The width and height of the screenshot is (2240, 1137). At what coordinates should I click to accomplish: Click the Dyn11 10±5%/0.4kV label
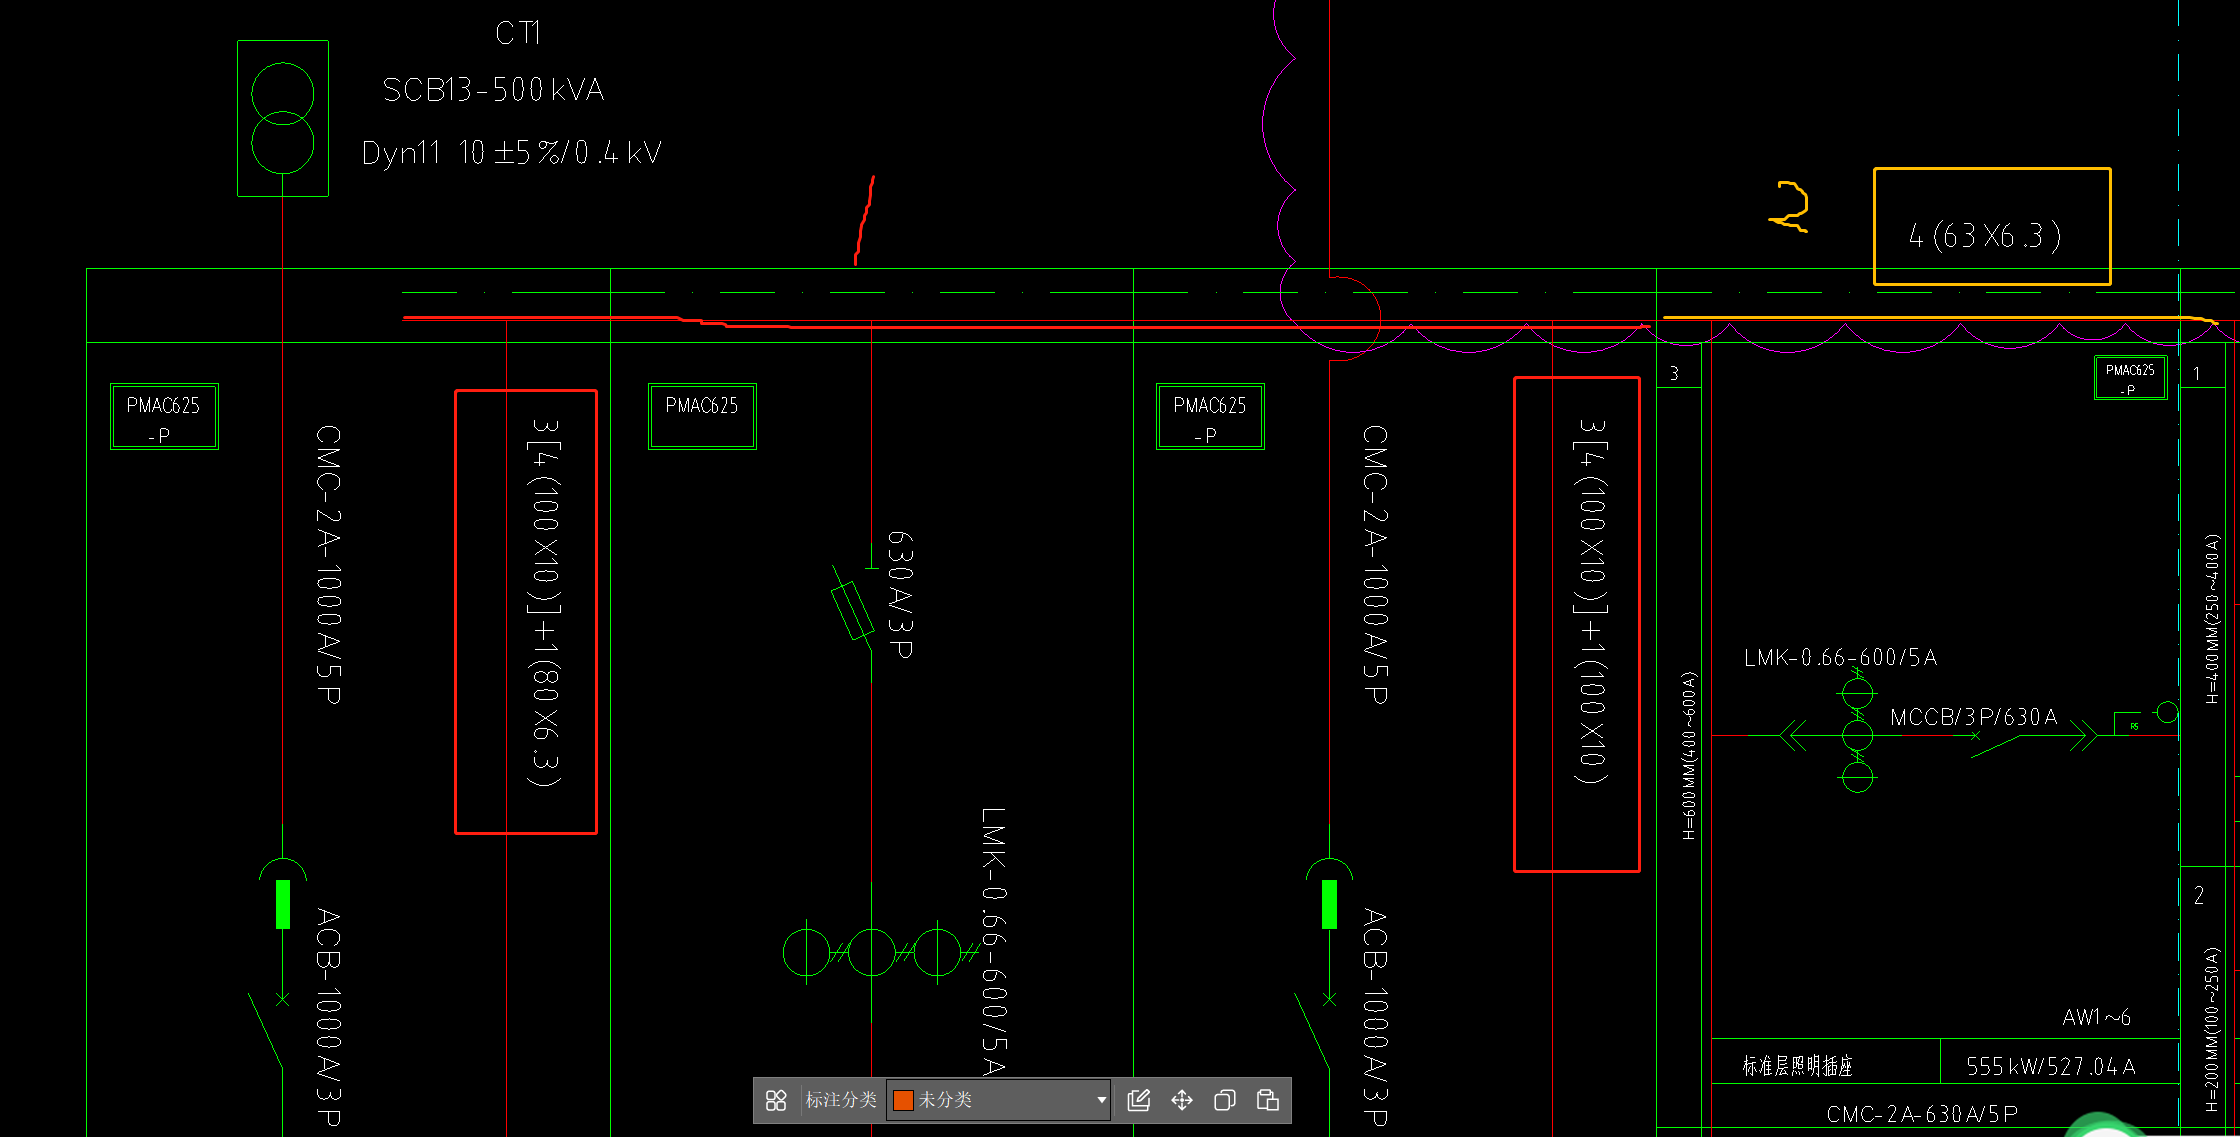(511, 153)
